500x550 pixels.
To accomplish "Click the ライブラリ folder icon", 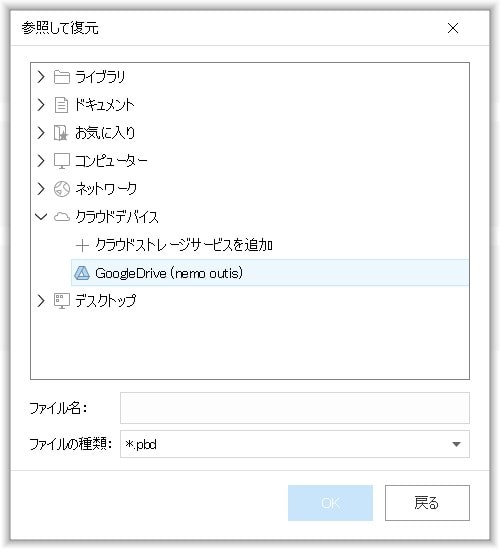I will pyautogui.click(x=61, y=77).
